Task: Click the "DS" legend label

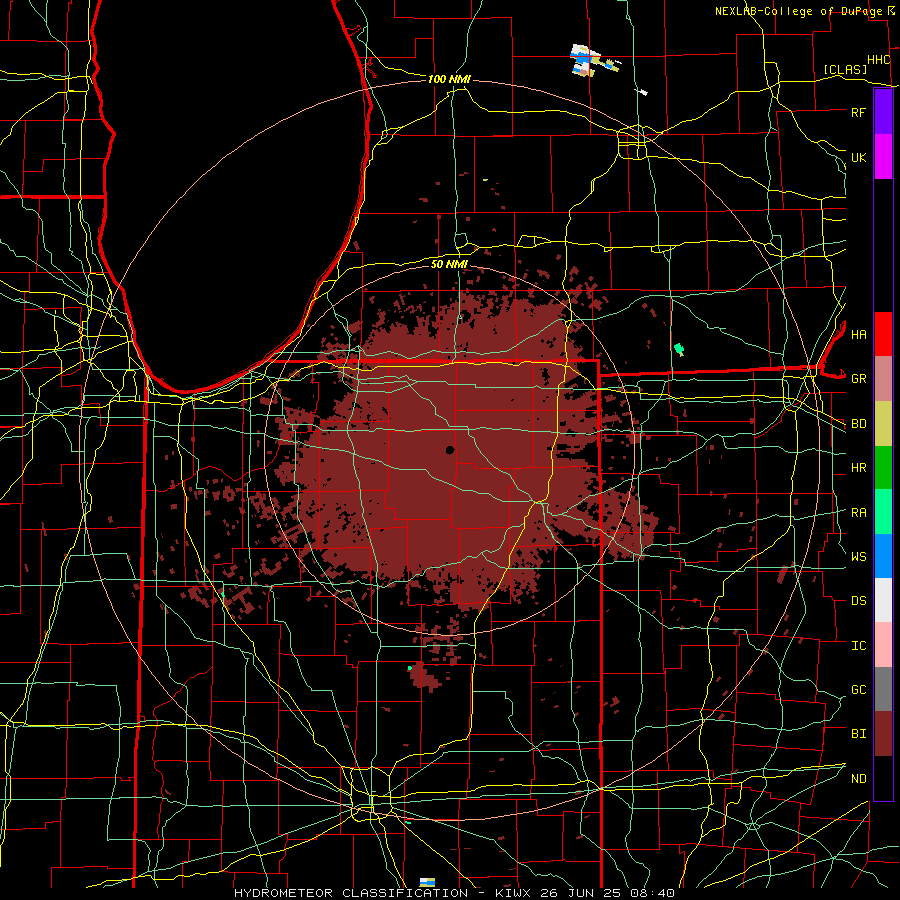Action: (858, 601)
